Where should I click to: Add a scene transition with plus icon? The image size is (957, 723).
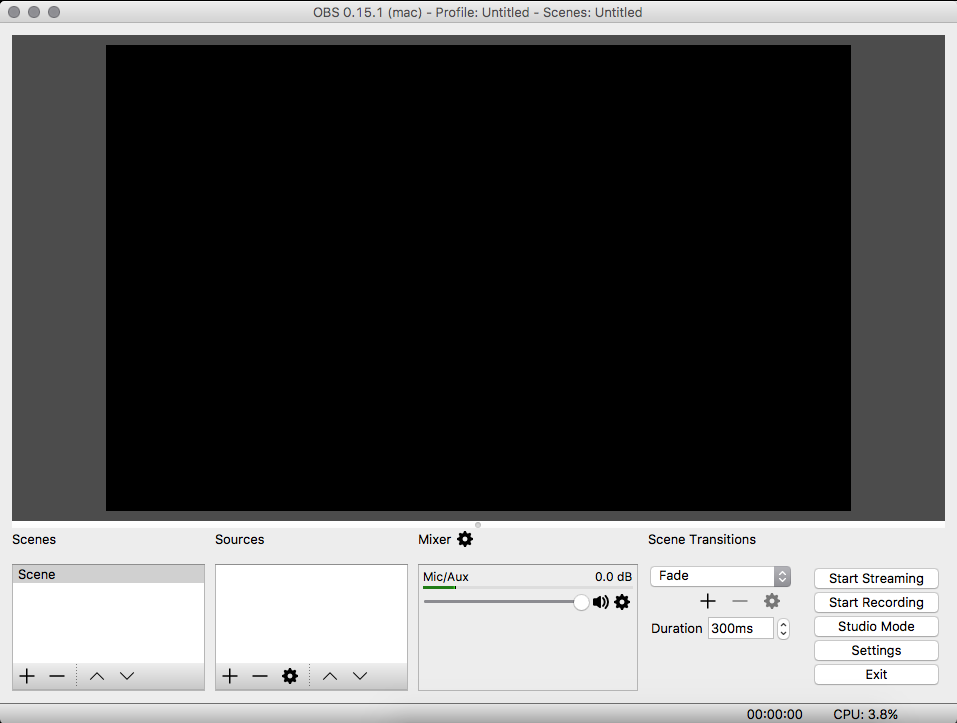708,602
